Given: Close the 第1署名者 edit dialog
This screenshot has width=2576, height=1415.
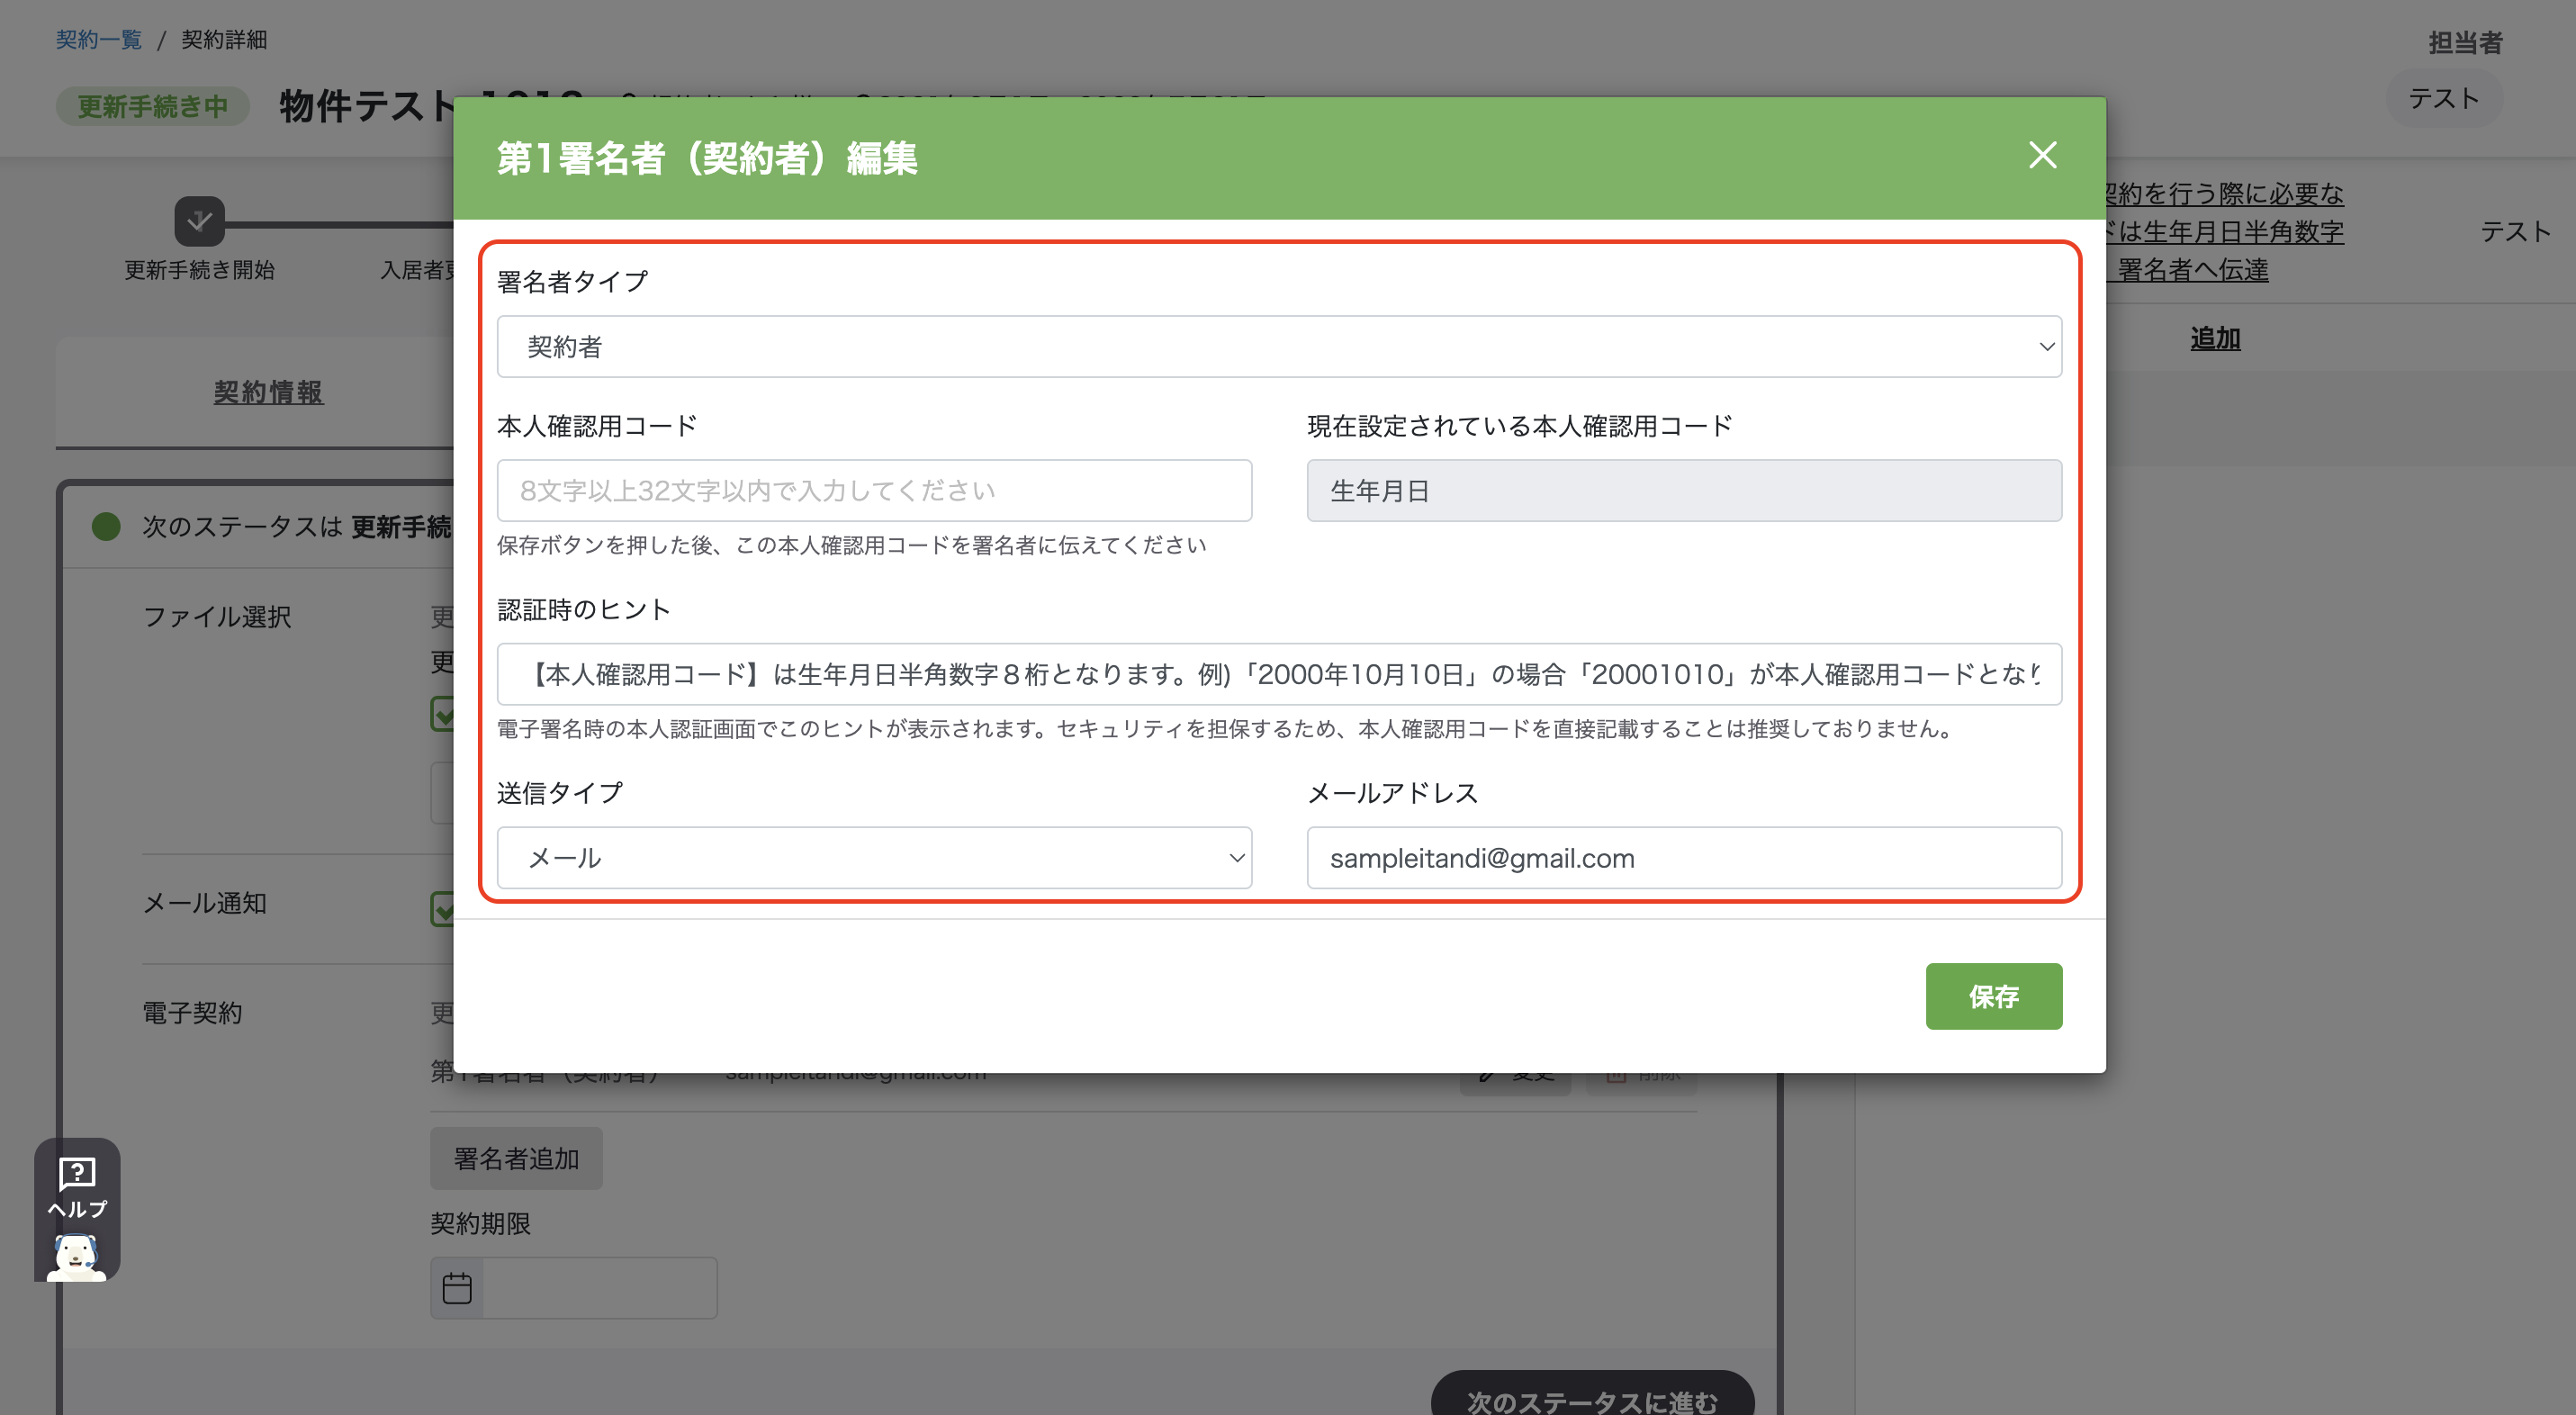Looking at the screenshot, I should (x=2042, y=155).
